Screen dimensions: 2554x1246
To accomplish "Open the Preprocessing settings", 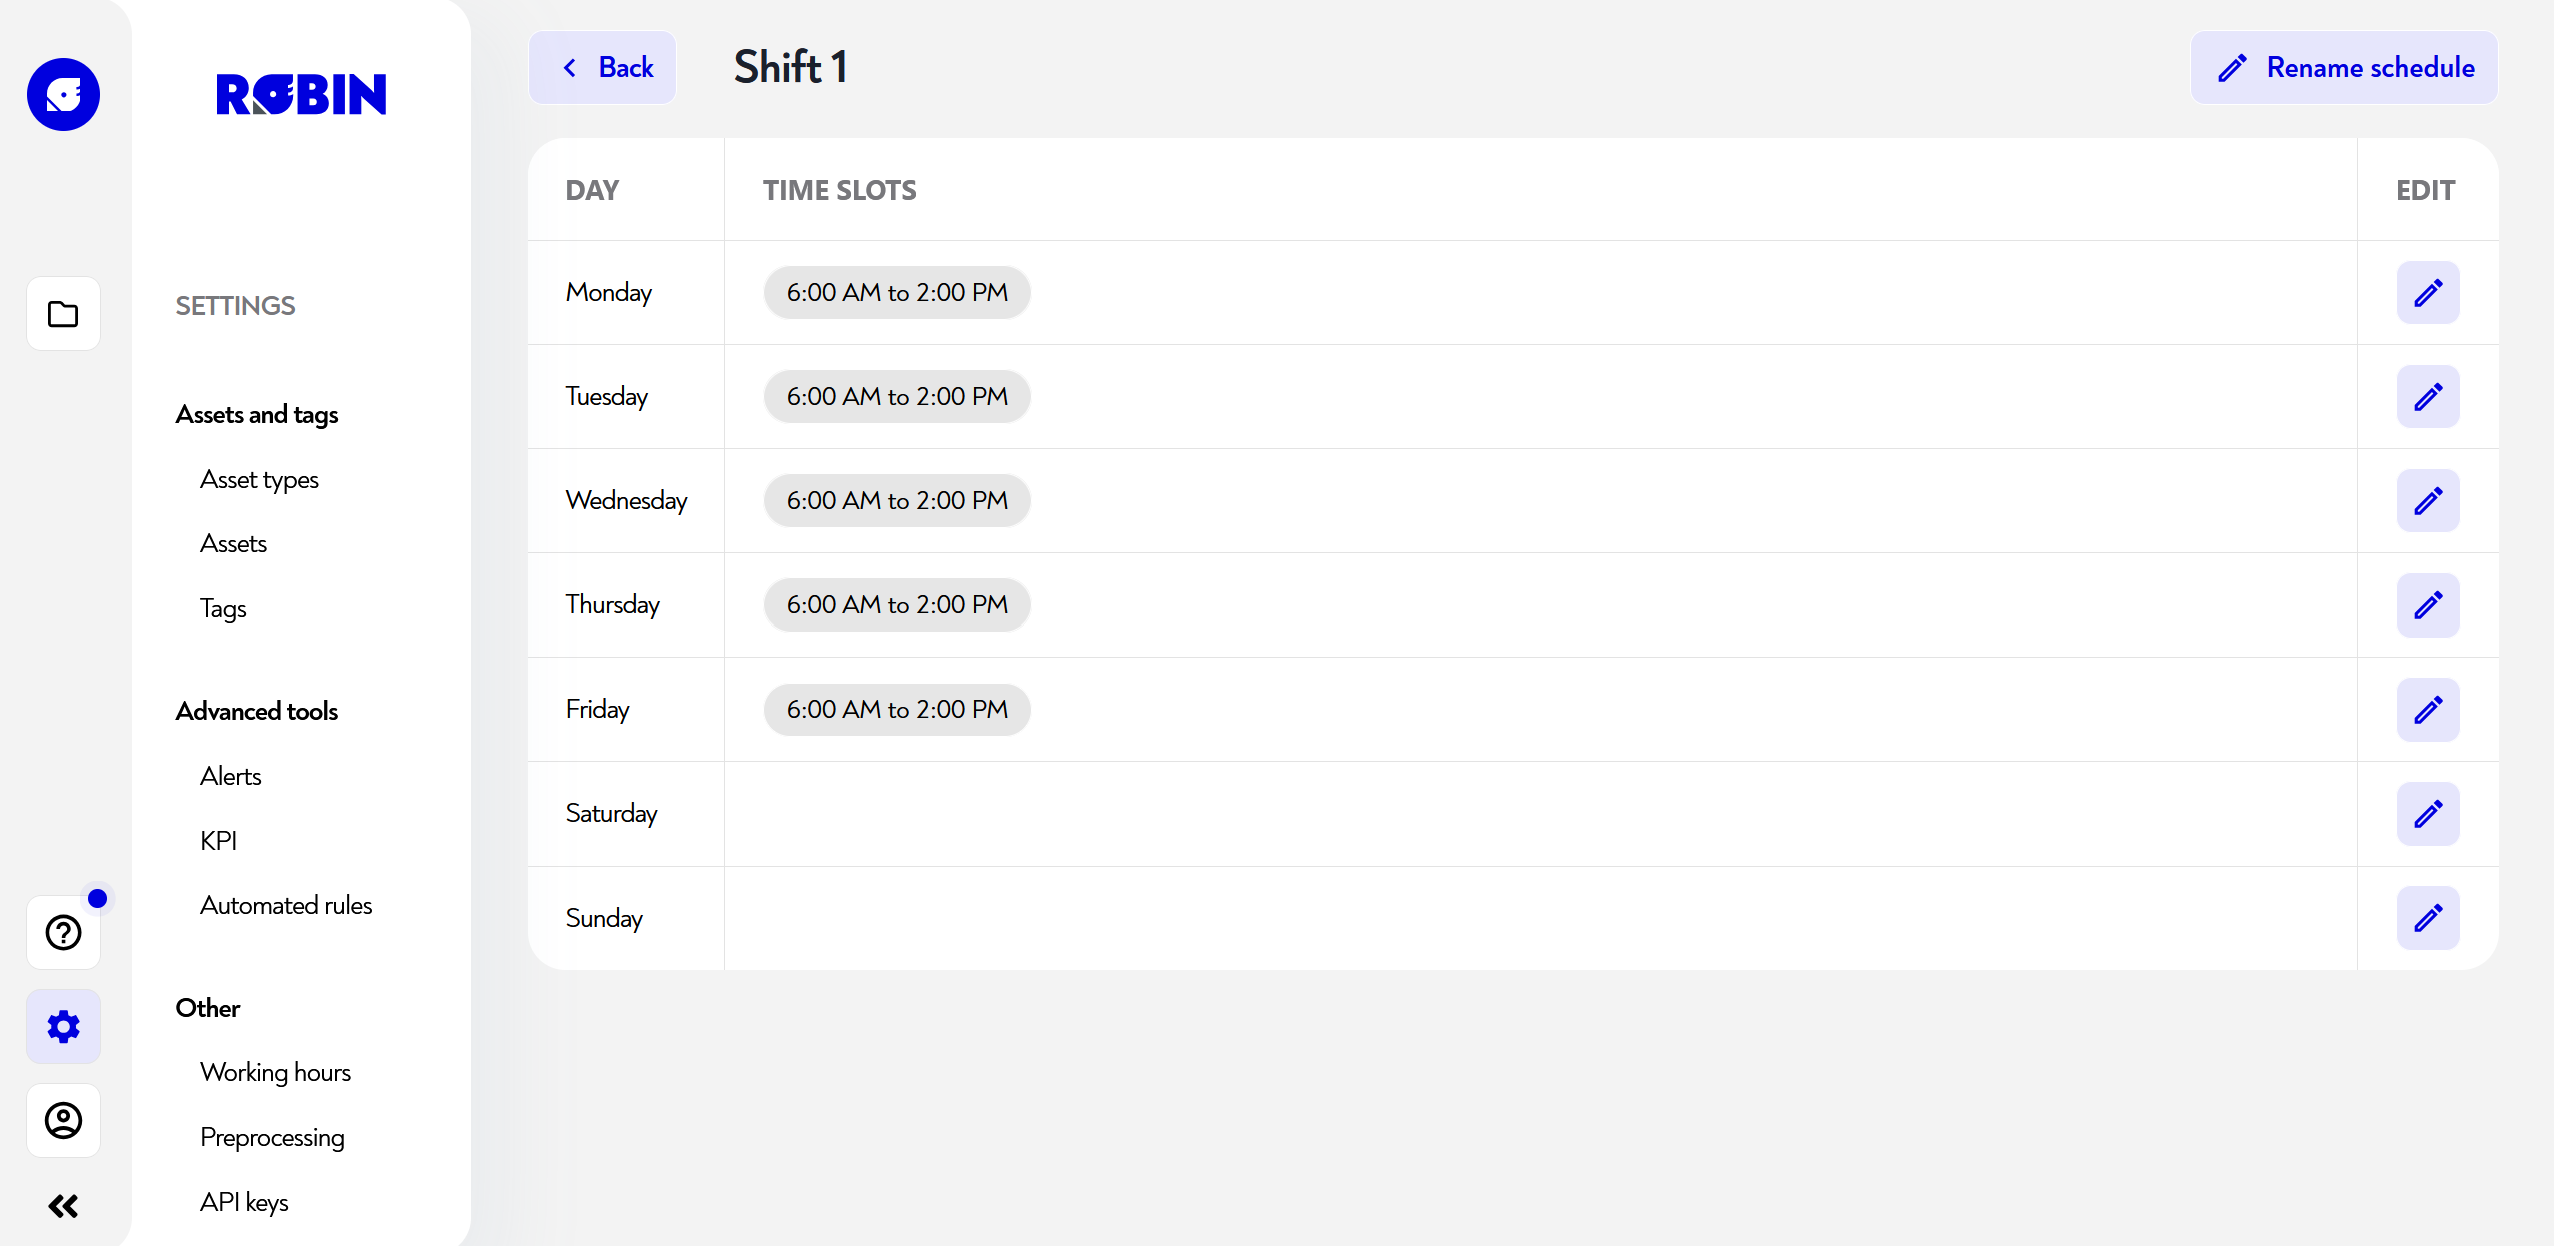I will pos(272,1137).
